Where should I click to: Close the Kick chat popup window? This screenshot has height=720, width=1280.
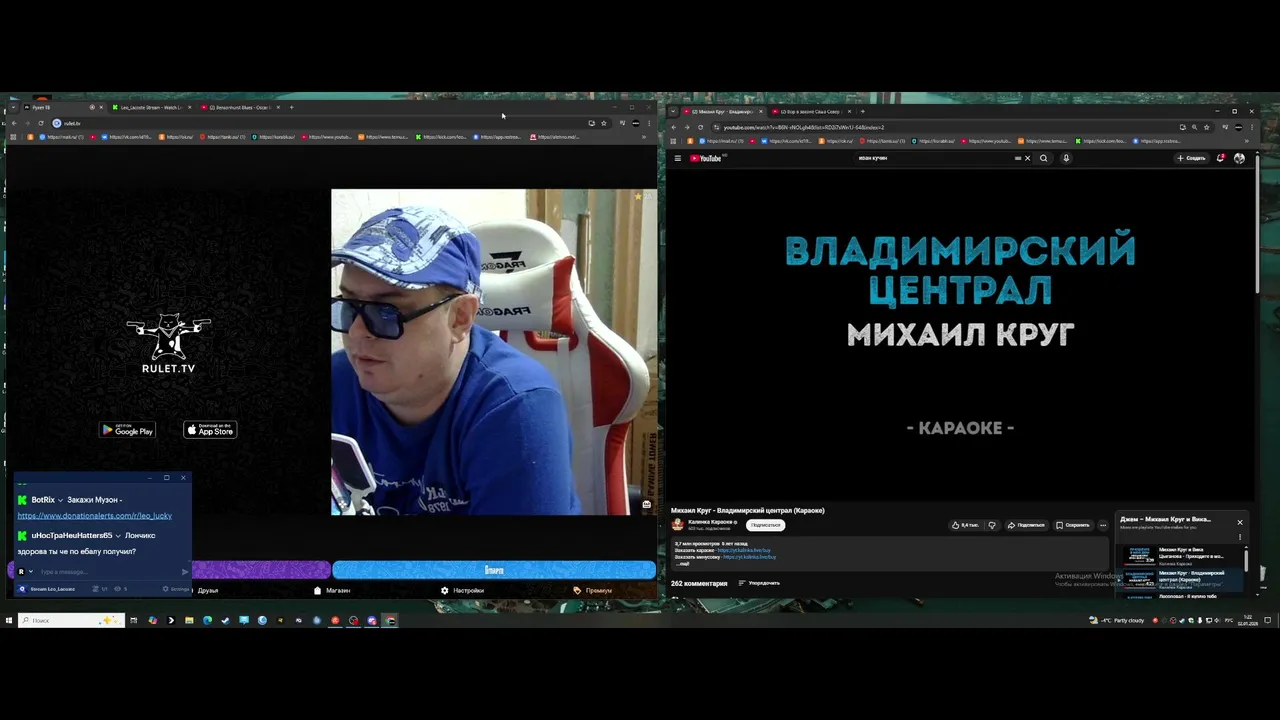click(x=183, y=477)
